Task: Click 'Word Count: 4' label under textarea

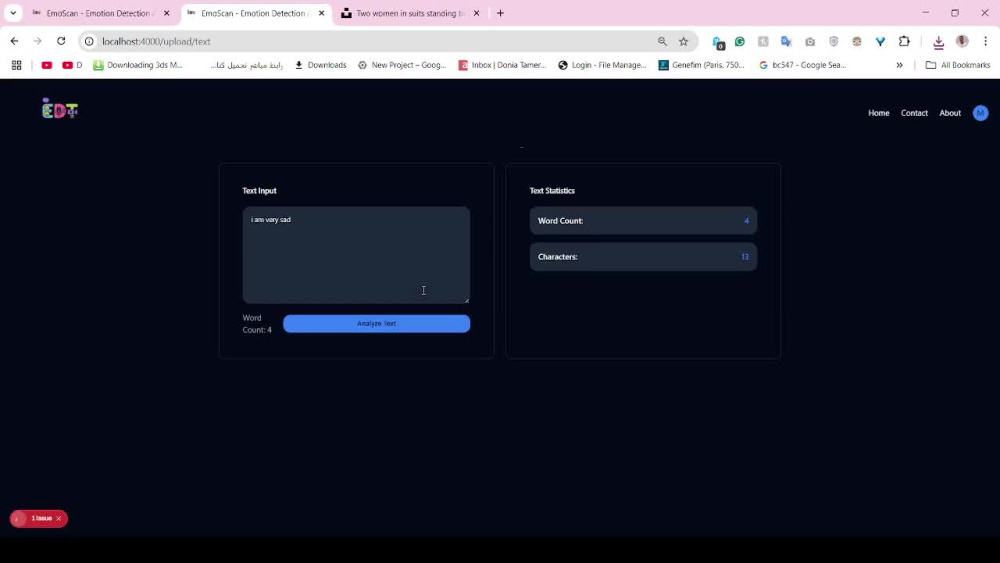Action: [257, 323]
